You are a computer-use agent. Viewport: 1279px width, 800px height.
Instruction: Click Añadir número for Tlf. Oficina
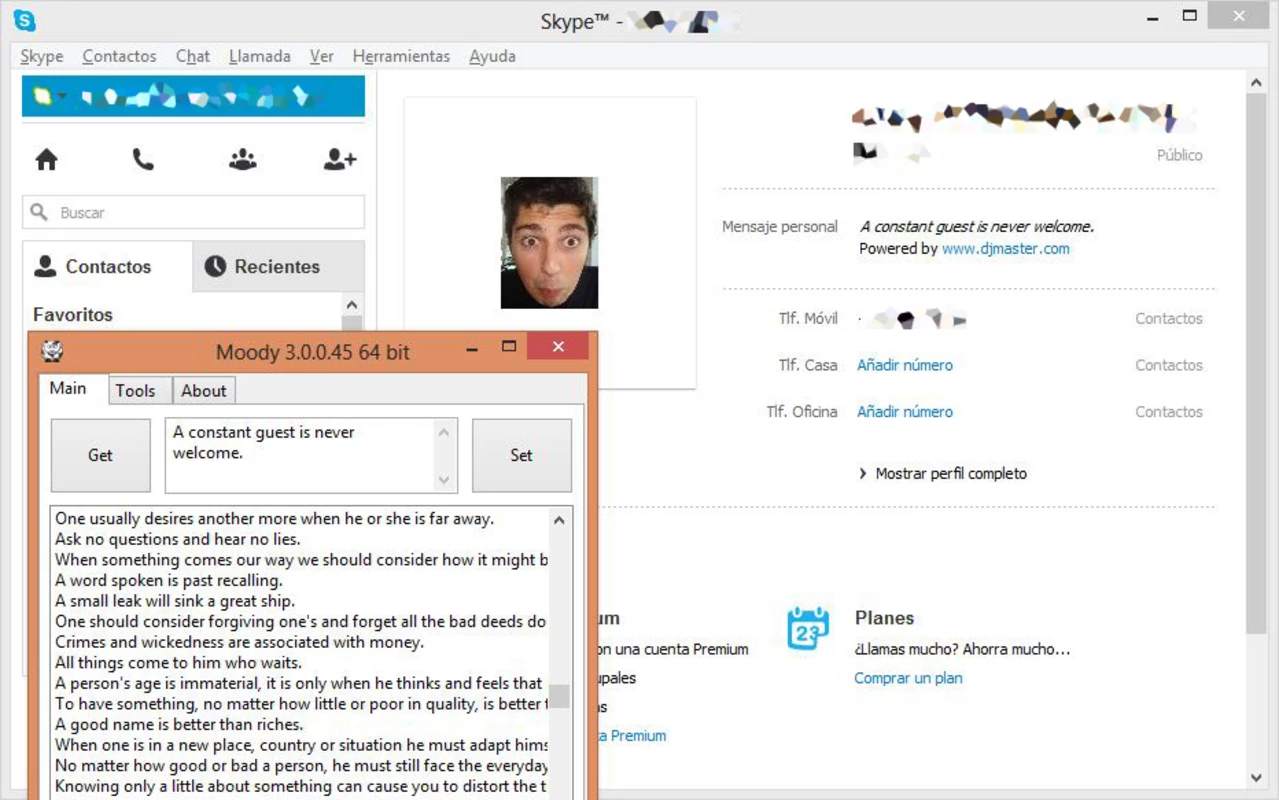[904, 411]
